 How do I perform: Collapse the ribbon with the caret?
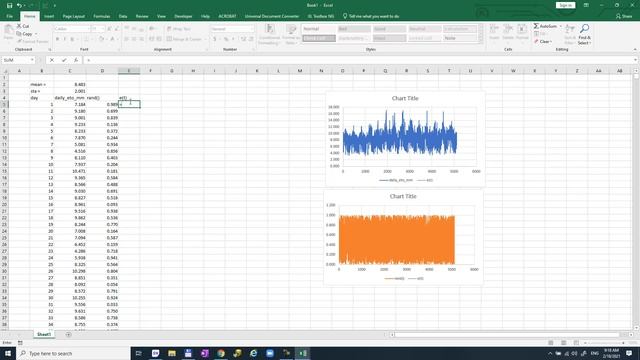[x=635, y=49]
